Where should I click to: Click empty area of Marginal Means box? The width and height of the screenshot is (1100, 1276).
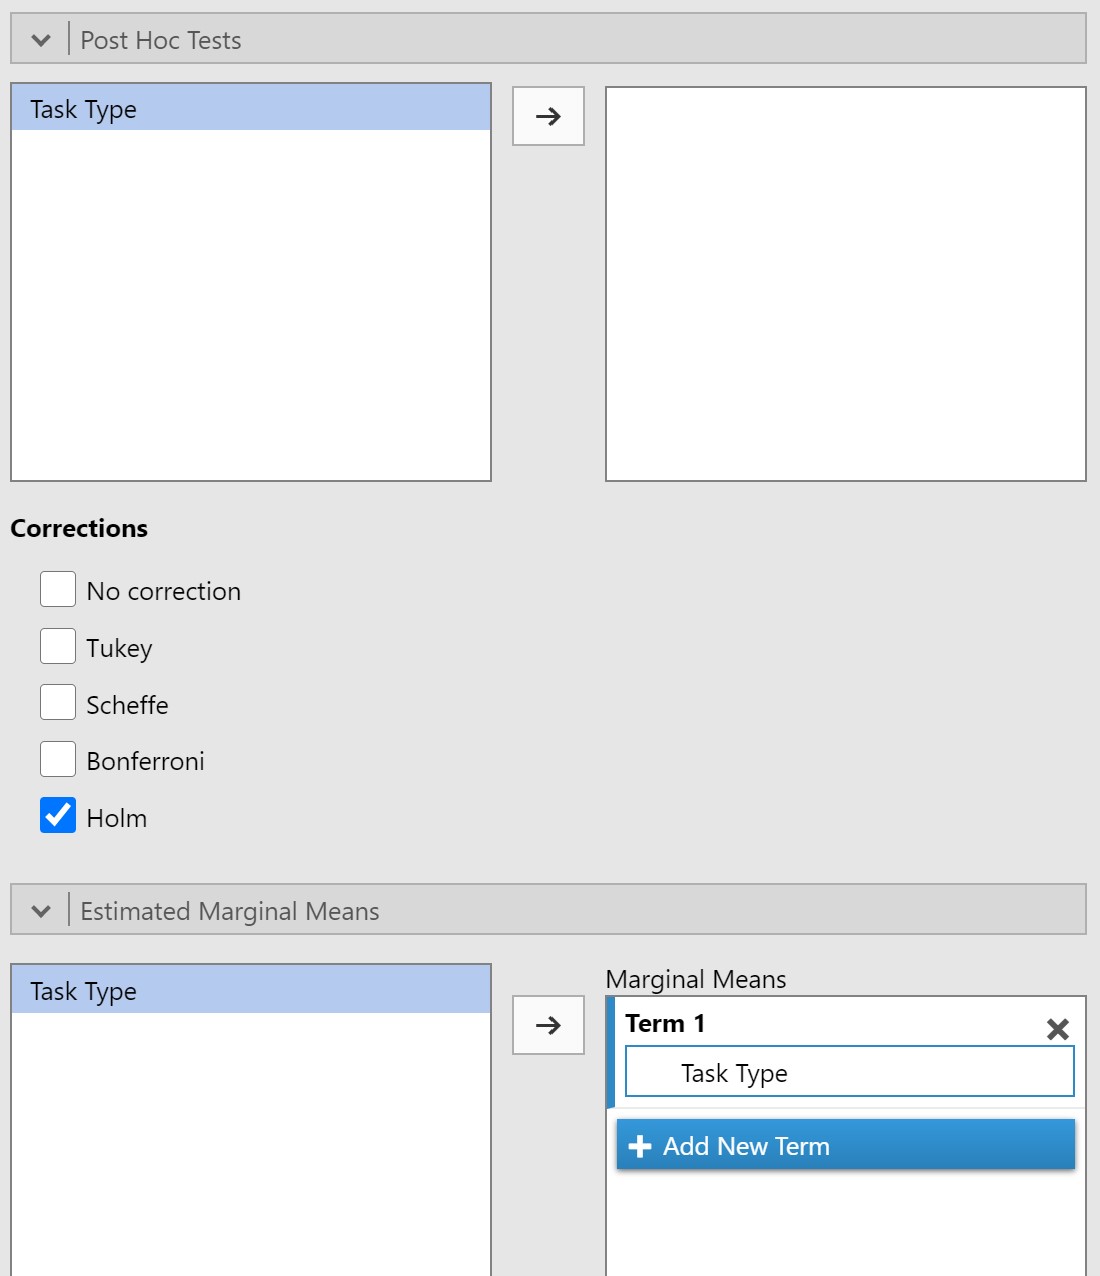point(846,1225)
